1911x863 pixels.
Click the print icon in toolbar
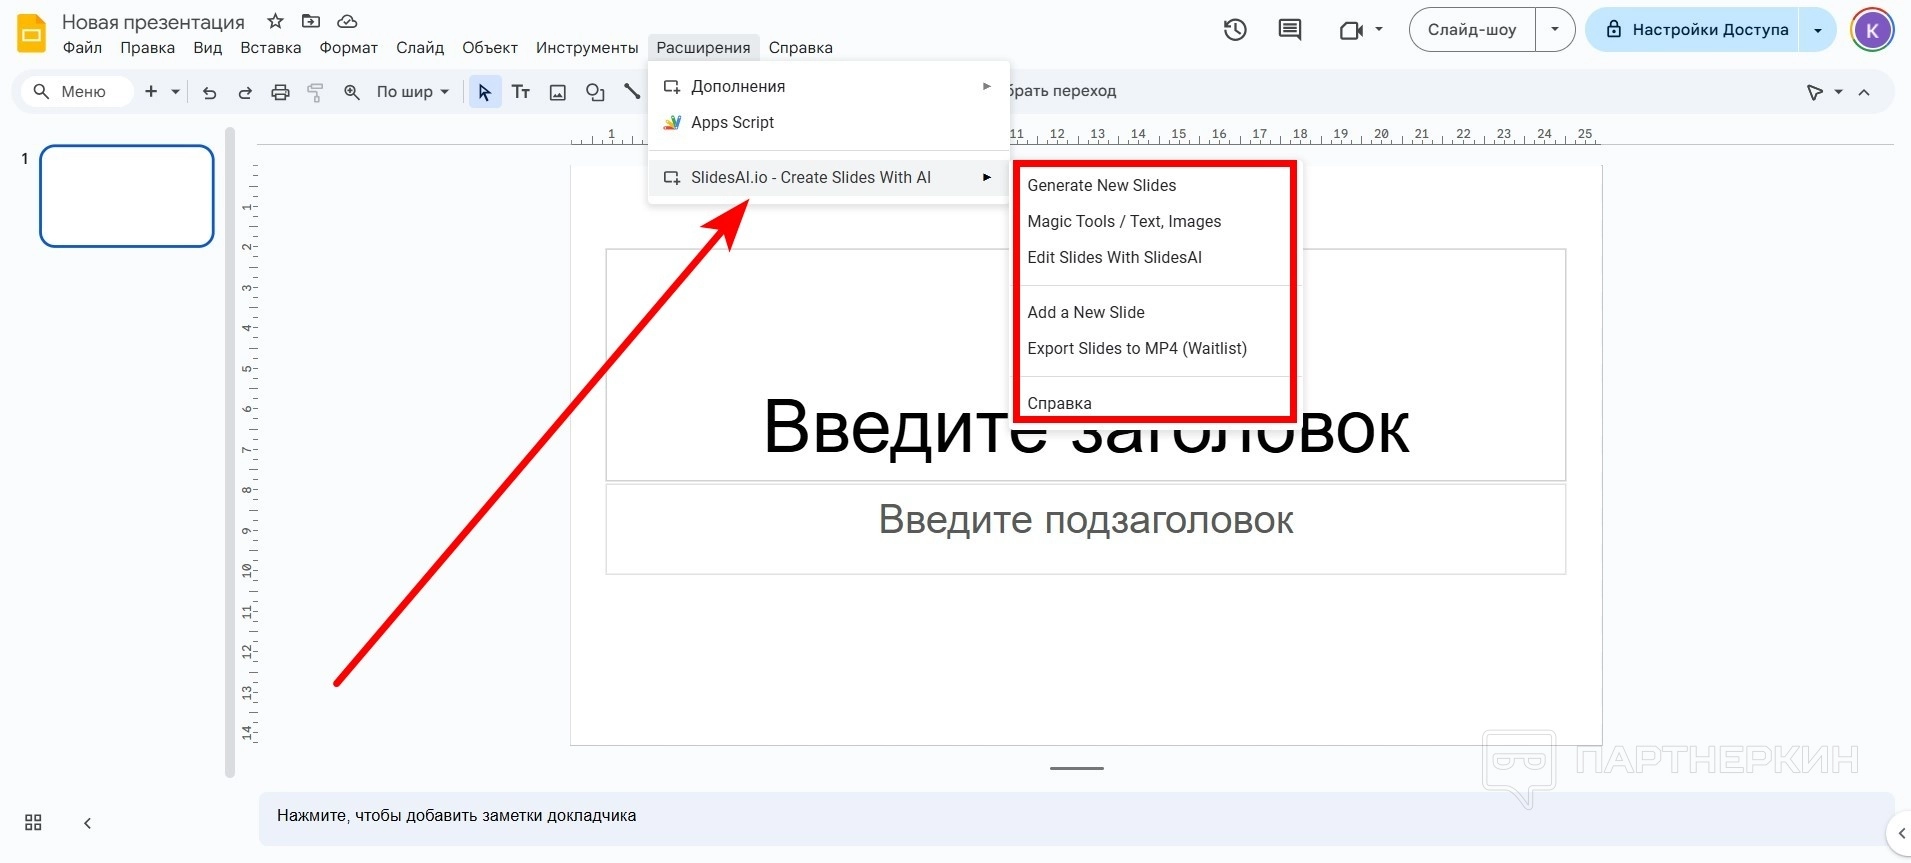coord(280,92)
